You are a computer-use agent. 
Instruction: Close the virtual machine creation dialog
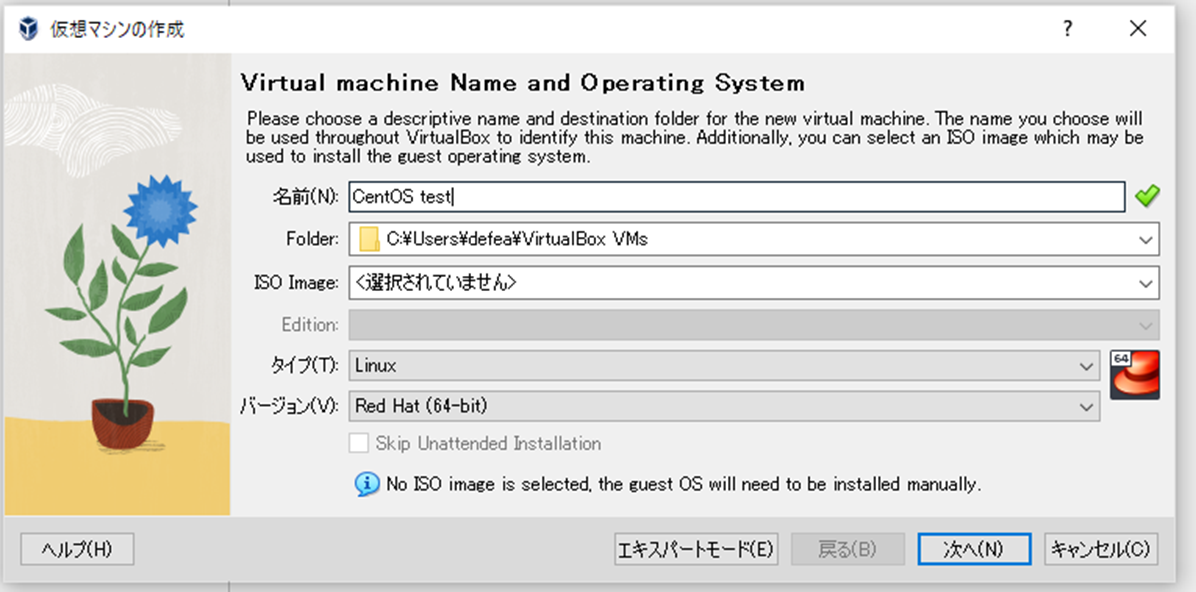click(x=1137, y=29)
